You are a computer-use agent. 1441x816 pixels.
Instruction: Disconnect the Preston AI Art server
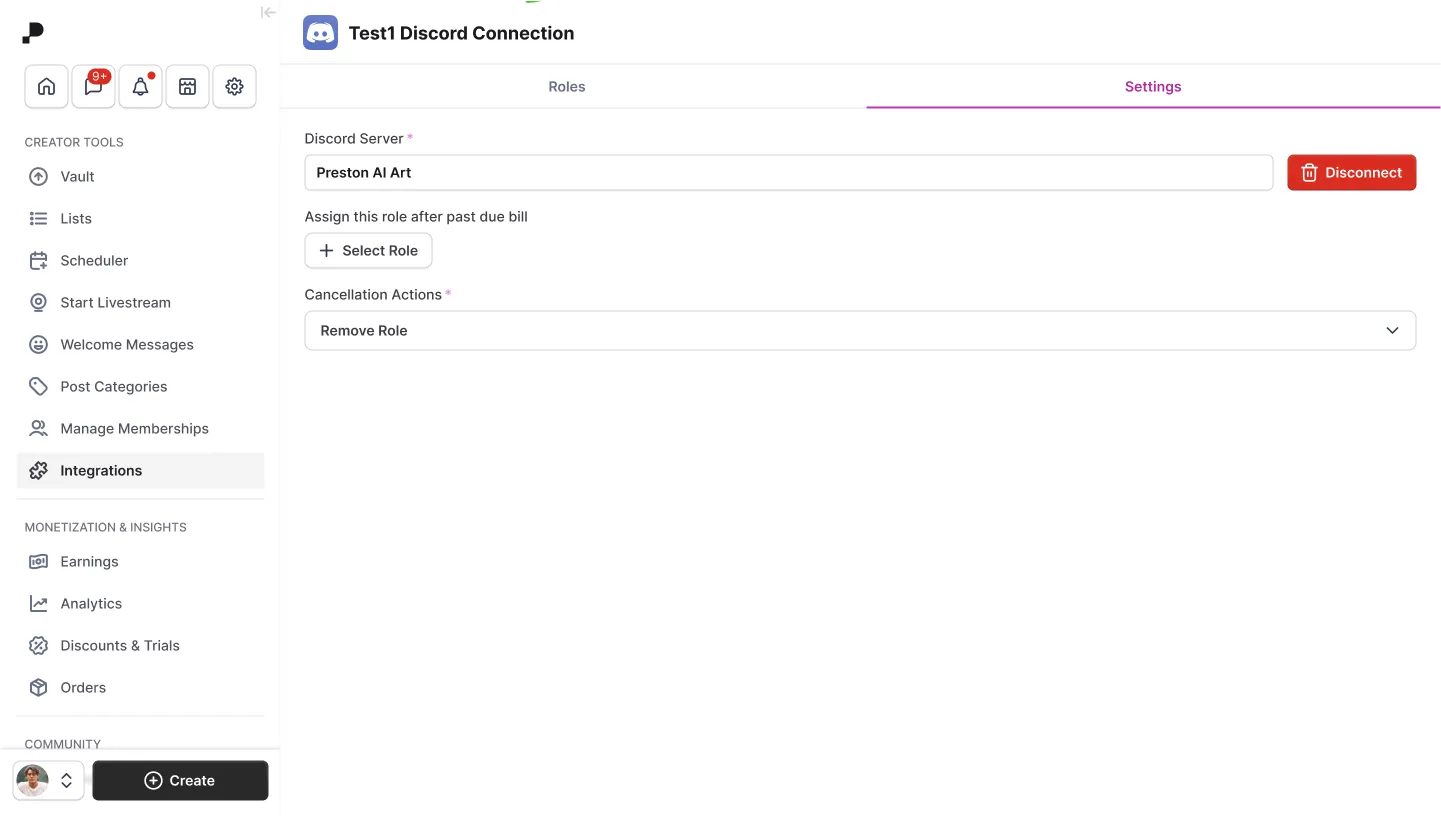coord(1351,172)
